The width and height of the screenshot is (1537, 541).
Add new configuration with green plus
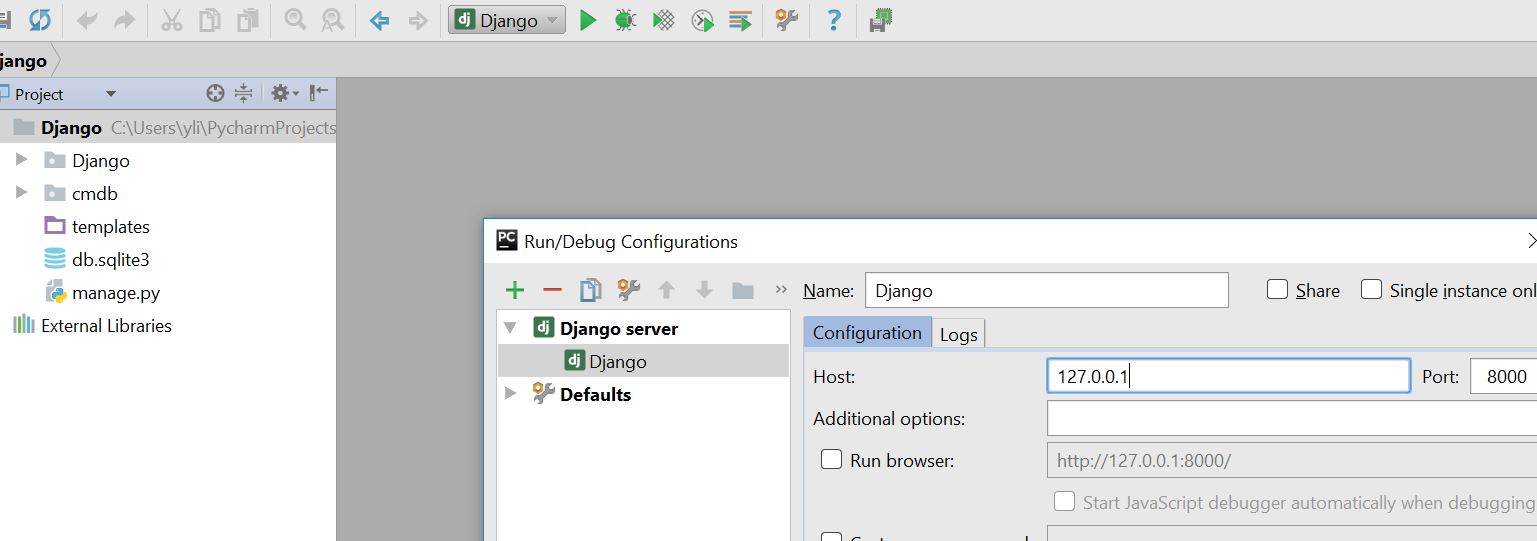[515, 291]
